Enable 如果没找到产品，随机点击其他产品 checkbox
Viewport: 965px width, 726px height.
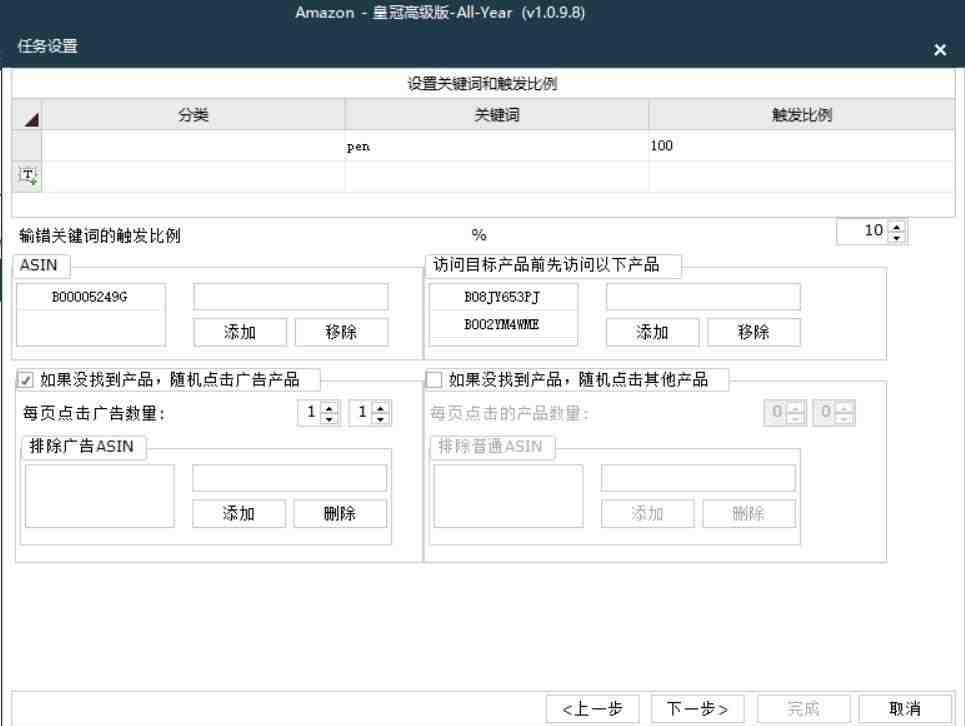tap(434, 380)
